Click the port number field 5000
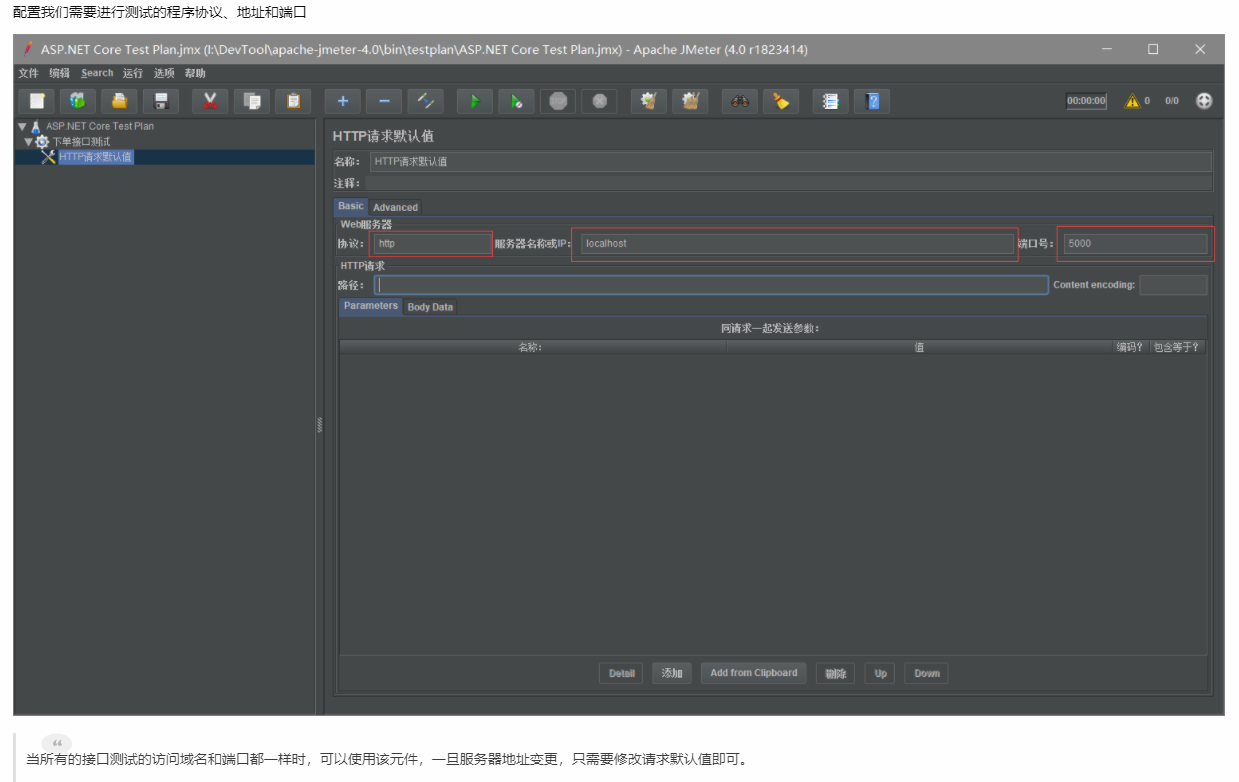This screenshot has width=1239, height=782. pos(1135,243)
